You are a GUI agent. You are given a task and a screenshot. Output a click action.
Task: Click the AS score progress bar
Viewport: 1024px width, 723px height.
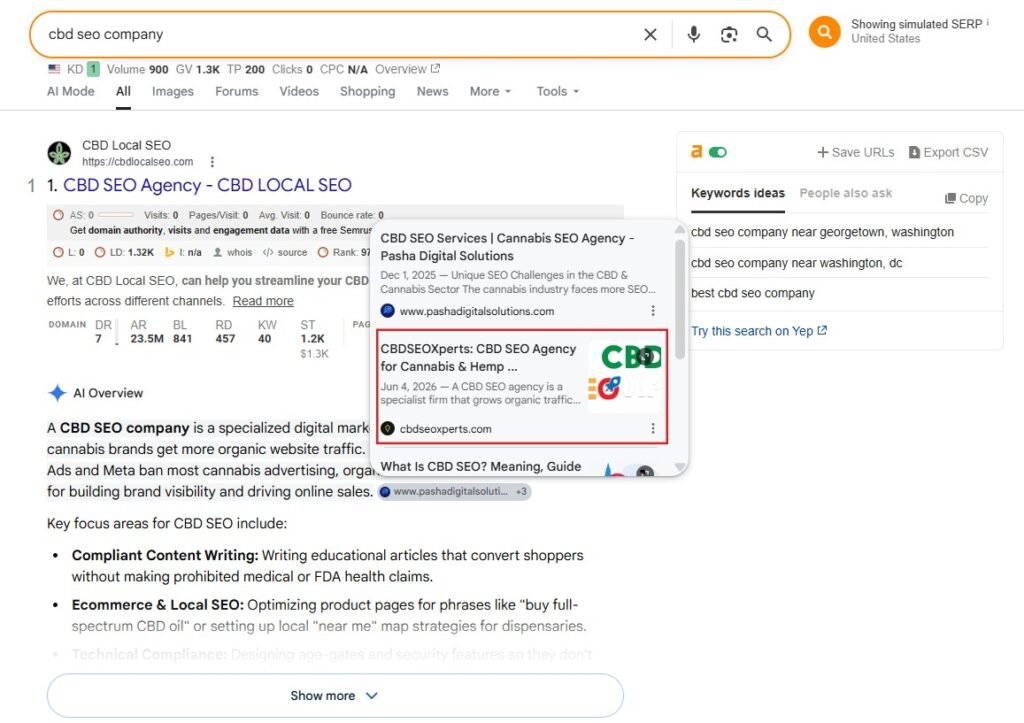pos(115,215)
